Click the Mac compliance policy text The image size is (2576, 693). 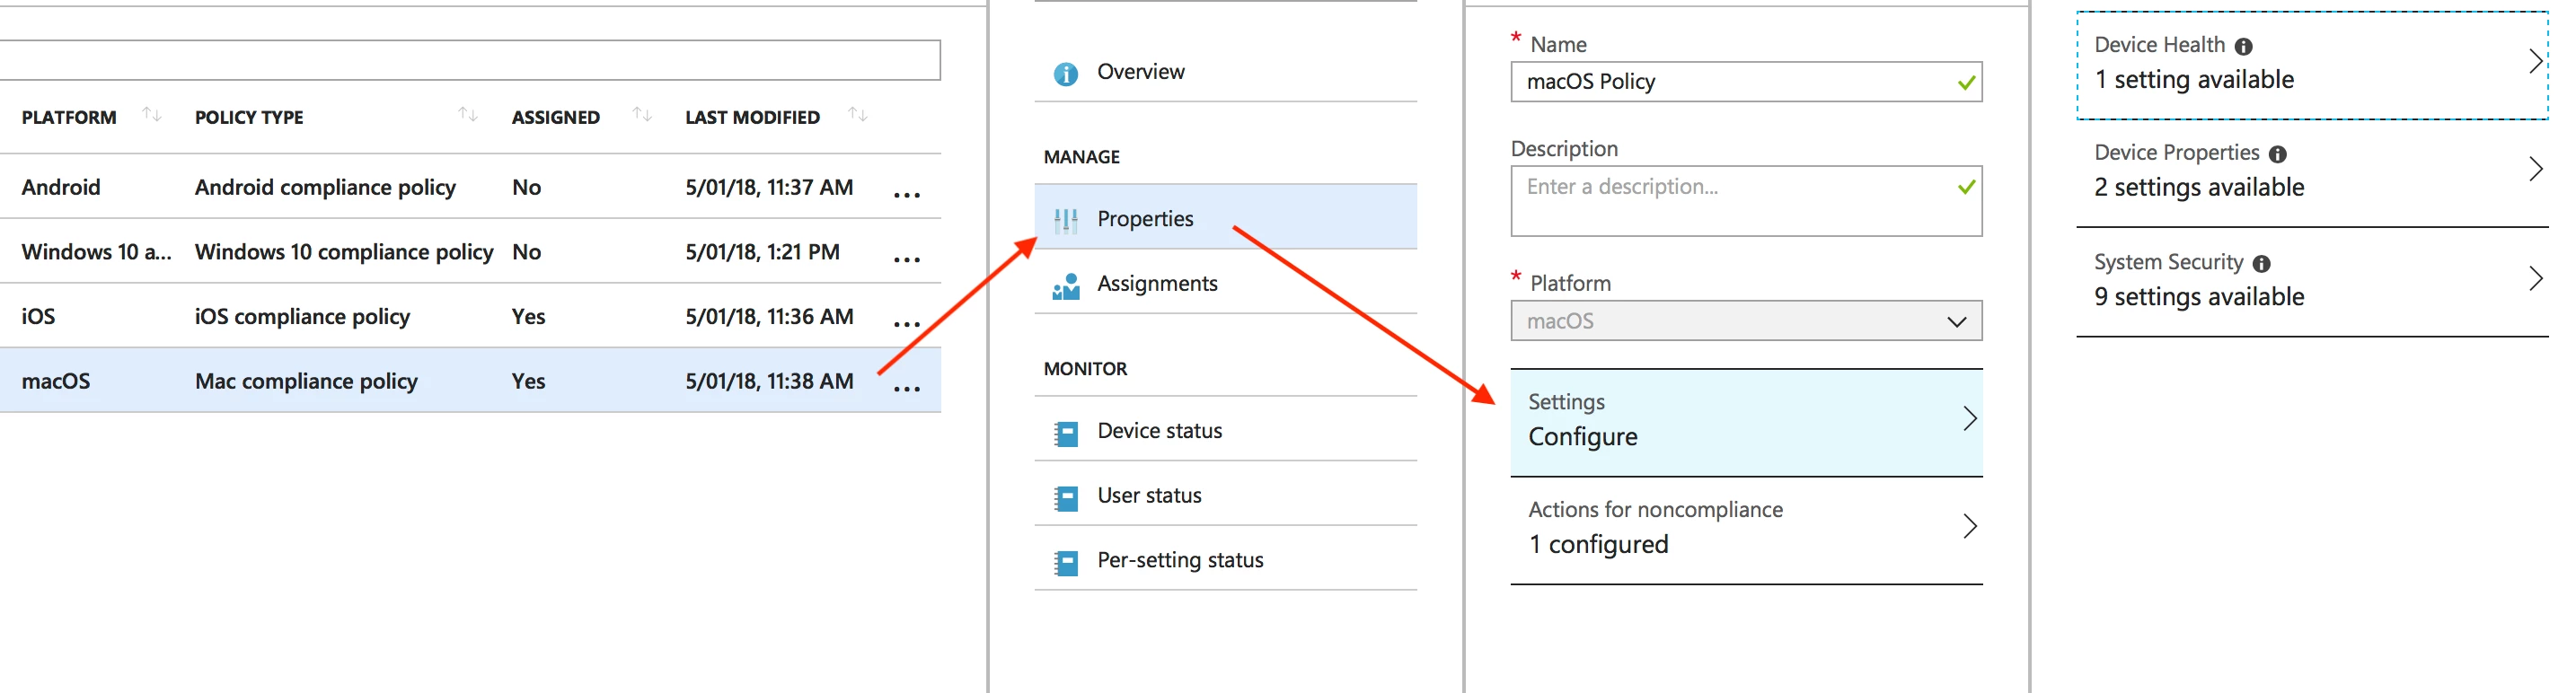(x=306, y=381)
